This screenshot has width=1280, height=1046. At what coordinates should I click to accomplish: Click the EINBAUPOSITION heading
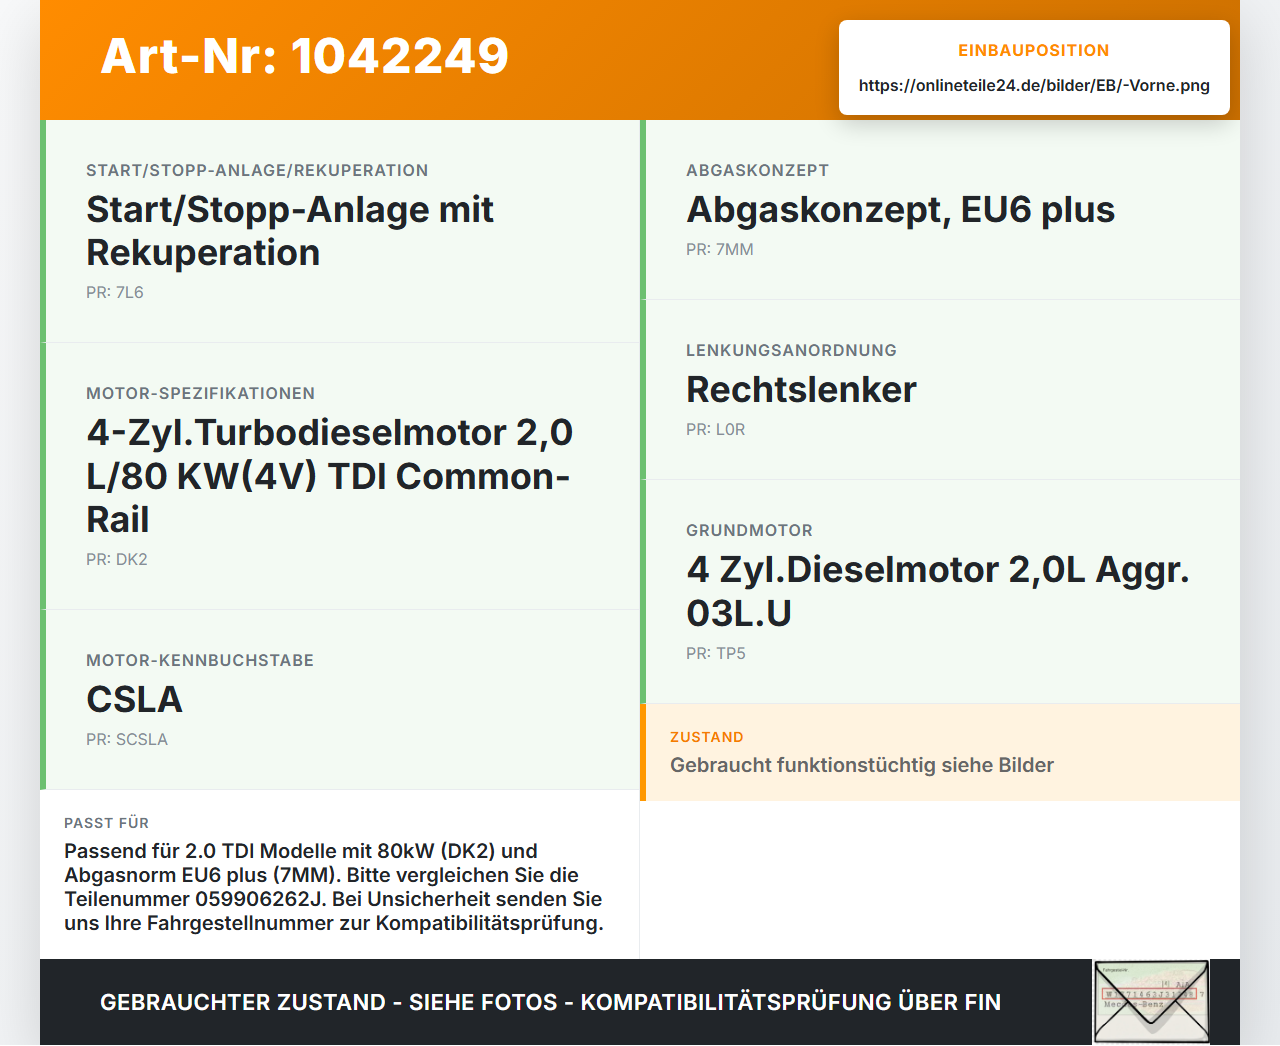tap(1034, 50)
